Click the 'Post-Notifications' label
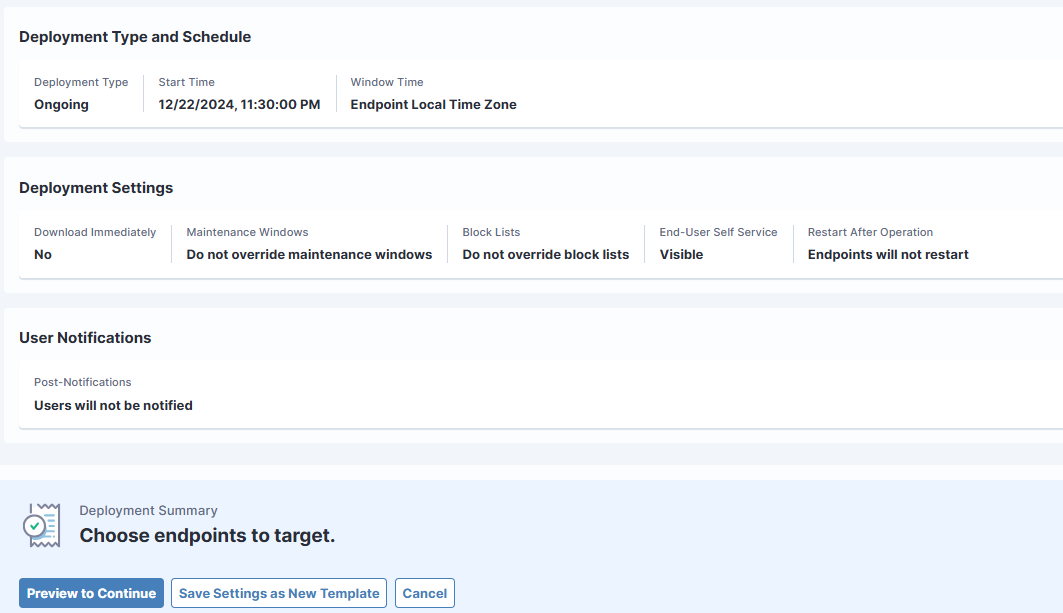The image size is (1063, 613). pyautogui.click(x=83, y=382)
